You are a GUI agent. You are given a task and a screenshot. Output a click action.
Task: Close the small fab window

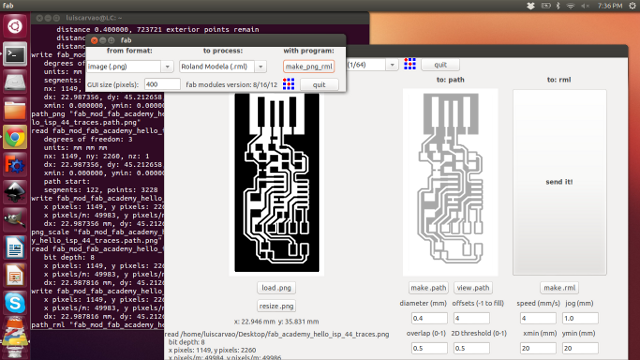(94, 40)
